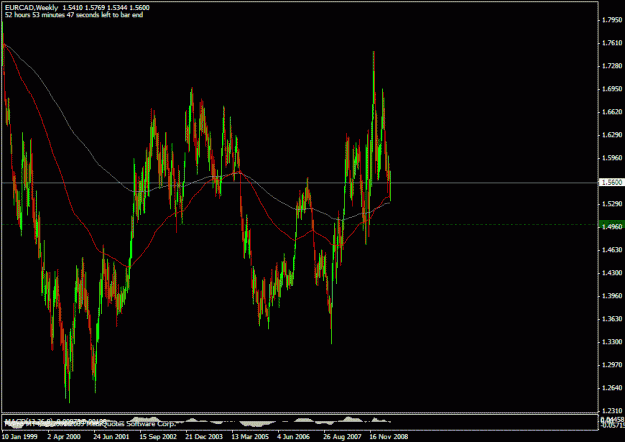
Task: Click the 1.5960 price axis value
Action: coord(613,158)
